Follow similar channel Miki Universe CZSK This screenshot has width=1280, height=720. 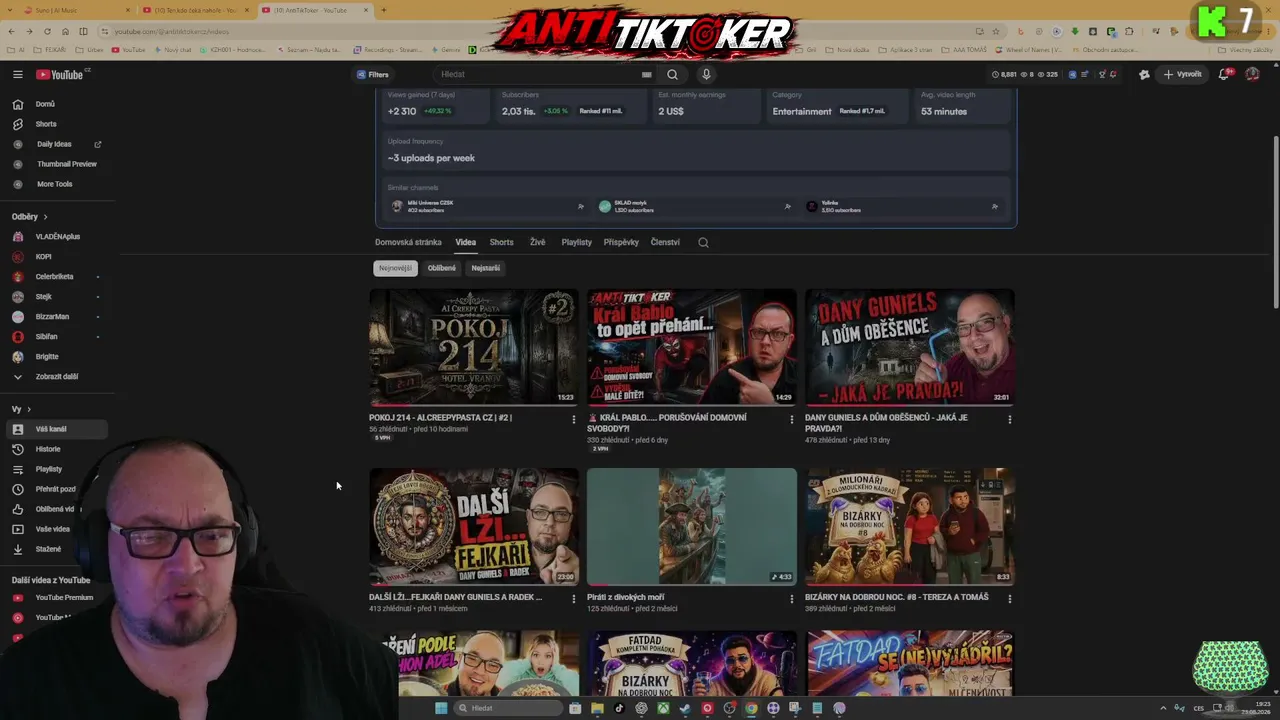(581, 207)
